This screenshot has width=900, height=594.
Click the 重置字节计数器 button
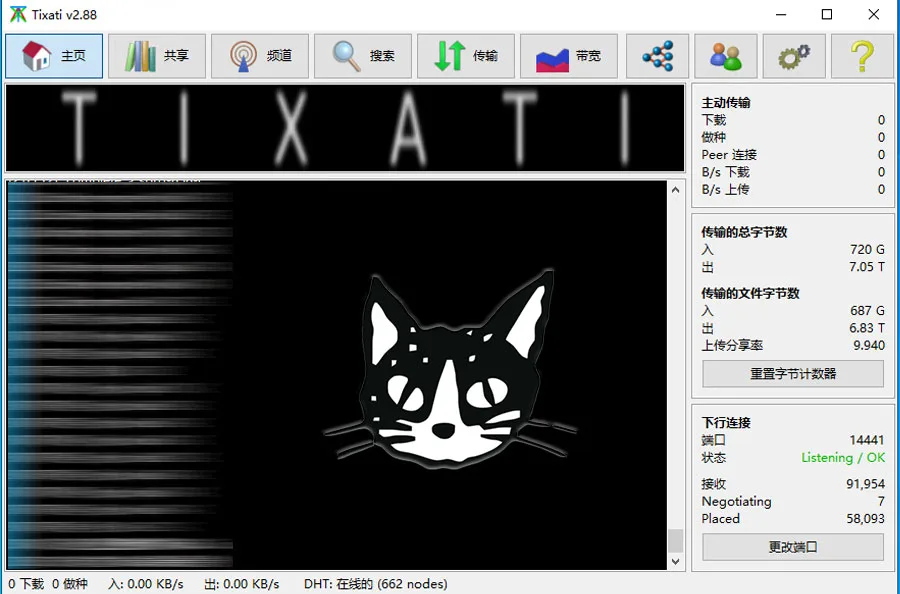point(793,374)
